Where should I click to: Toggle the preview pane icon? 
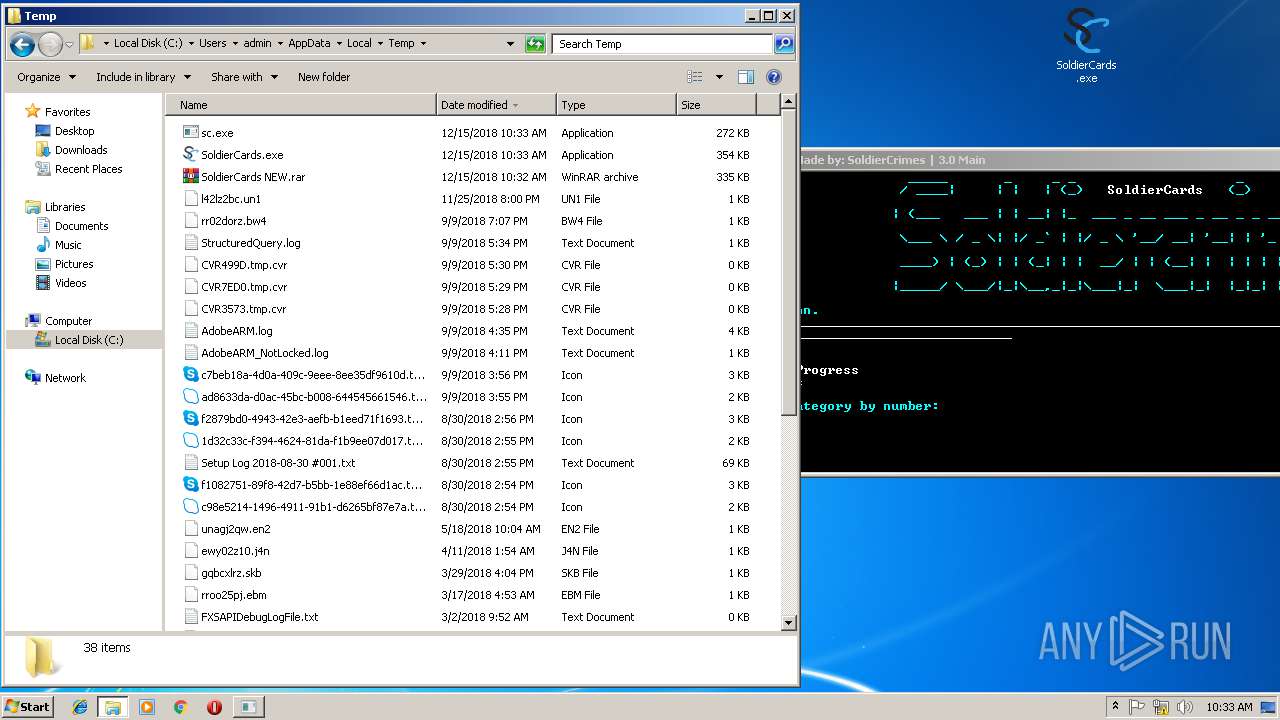(746, 77)
